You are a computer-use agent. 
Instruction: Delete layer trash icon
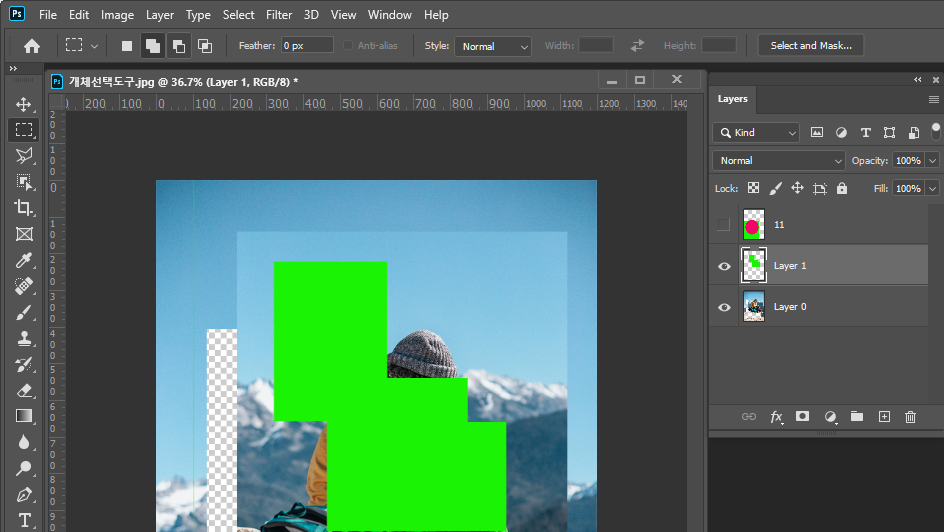(910, 416)
